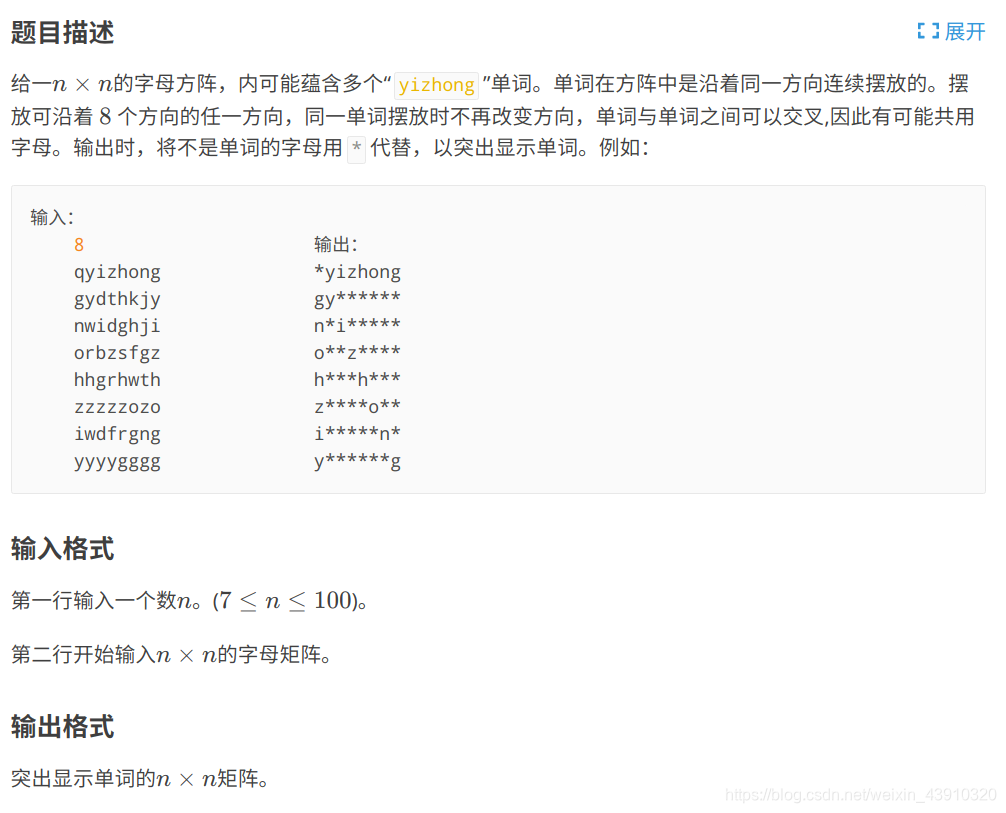Select the asterisk code badge in the description
This screenshot has height=813, width=1006.
click(356, 147)
